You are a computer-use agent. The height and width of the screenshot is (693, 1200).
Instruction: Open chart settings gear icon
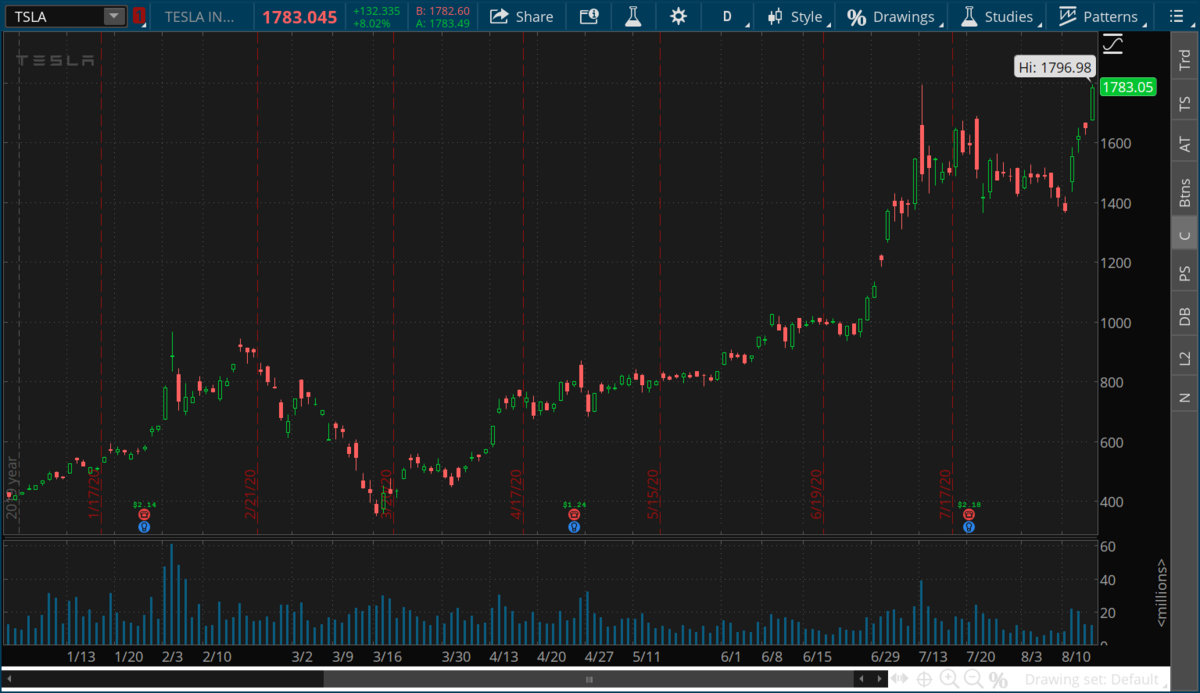[679, 16]
